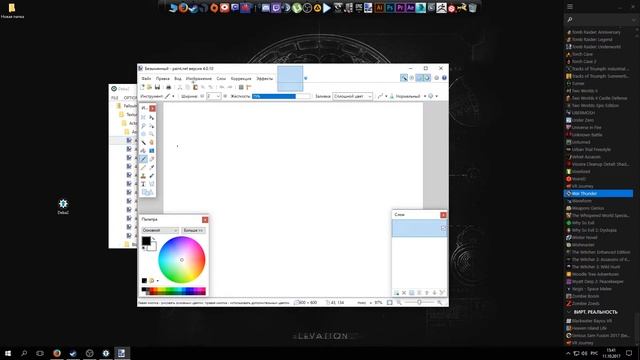Toggle the History window button

pyautogui.click(x=411, y=78)
